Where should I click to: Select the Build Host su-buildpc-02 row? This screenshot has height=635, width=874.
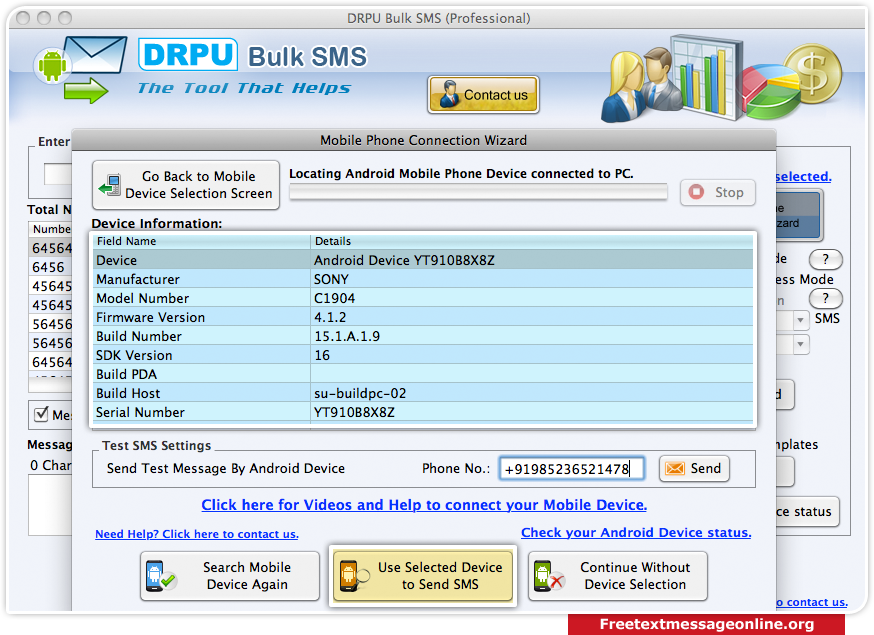423,392
